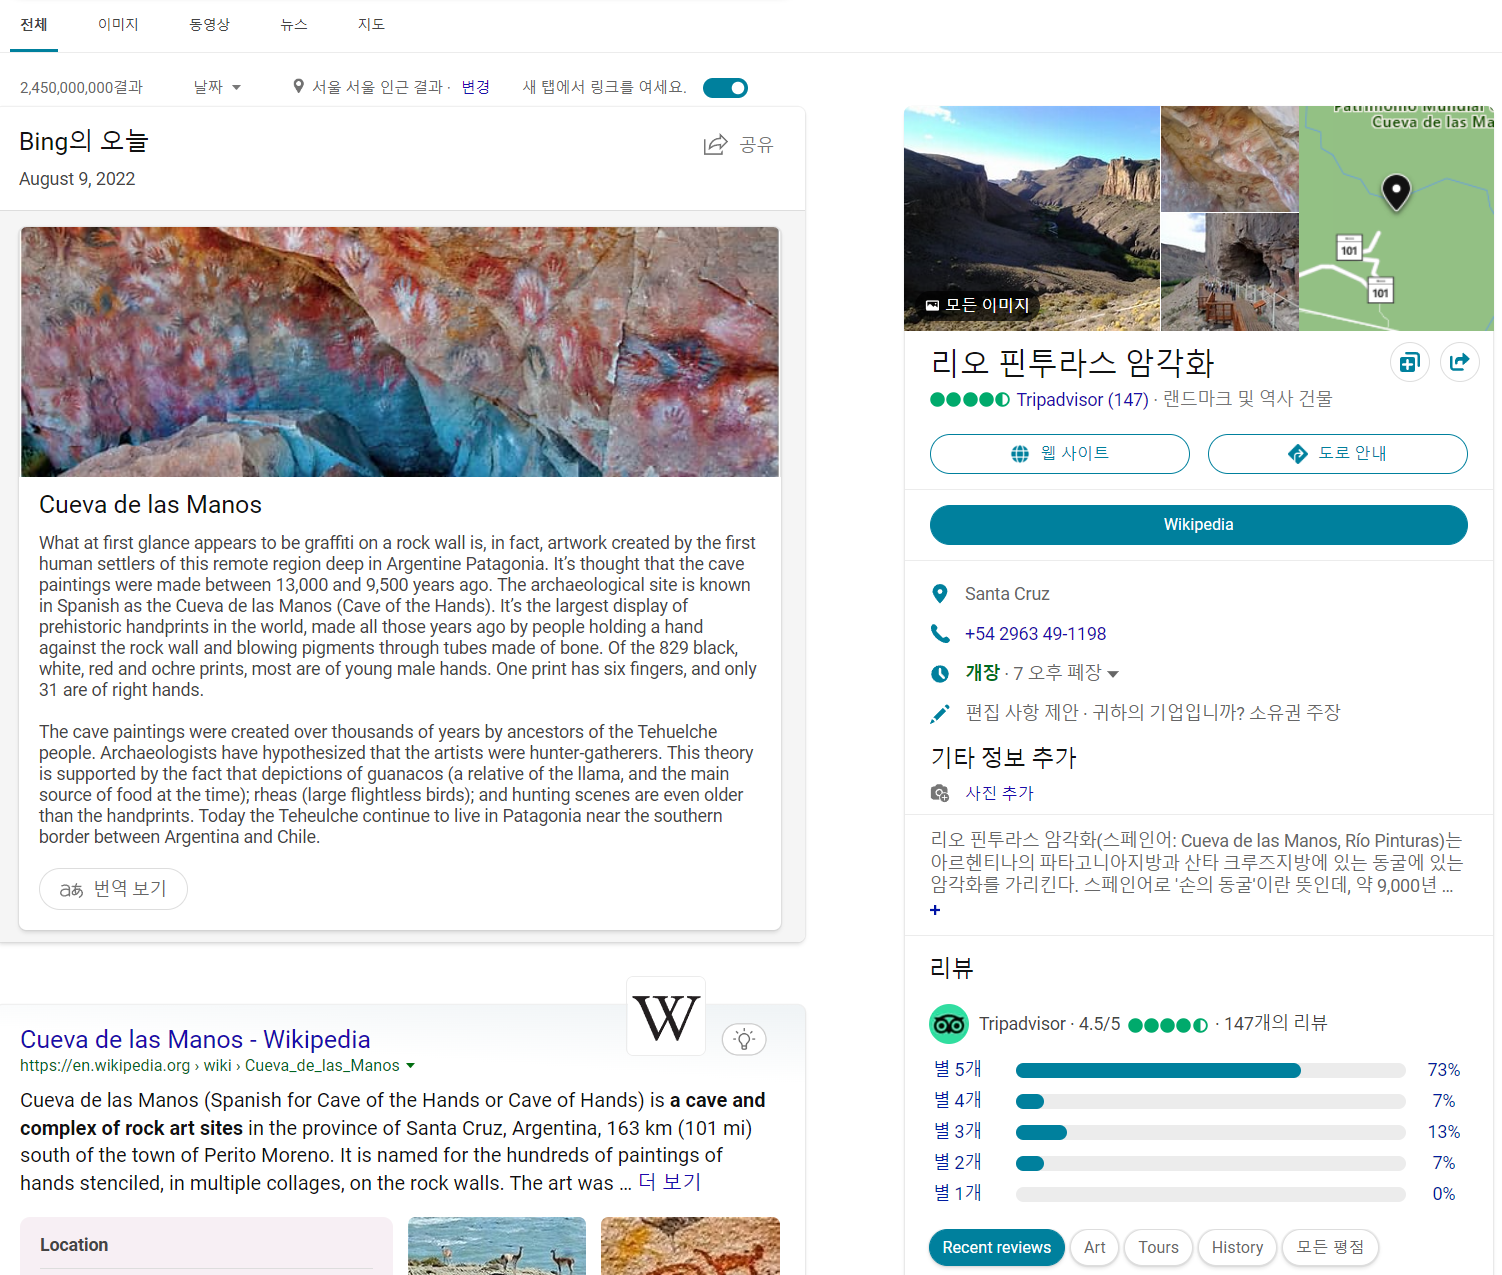Click the Wikipedia W logo thumbnail
The width and height of the screenshot is (1502, 1275).
[666, 1017]
